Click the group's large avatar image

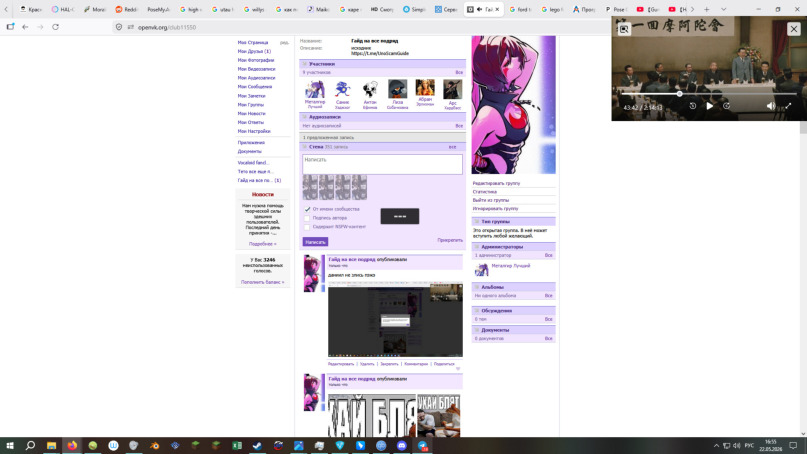click(514, 104)
